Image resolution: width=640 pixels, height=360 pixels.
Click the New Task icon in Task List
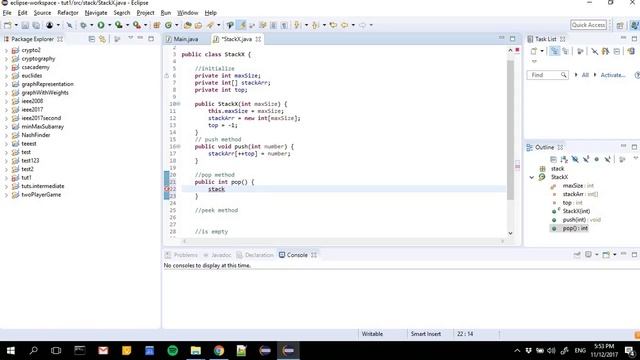pos(533,51)
